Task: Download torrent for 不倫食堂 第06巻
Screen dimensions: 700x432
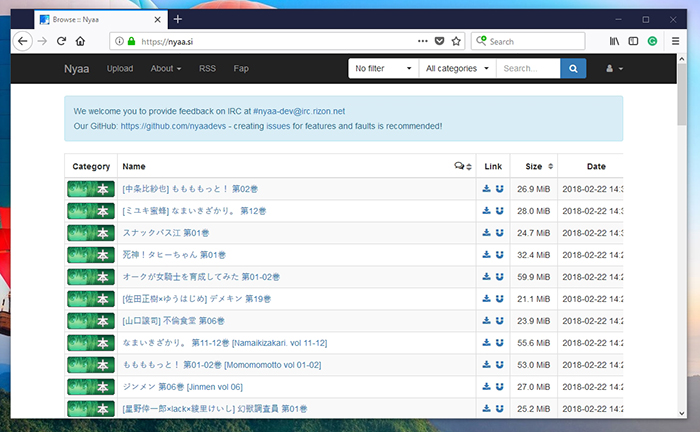Action: (x=487, y=320)
